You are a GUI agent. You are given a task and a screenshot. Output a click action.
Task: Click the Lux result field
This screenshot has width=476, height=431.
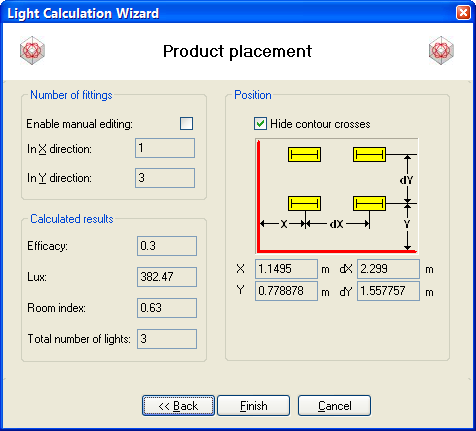coord(167,277)
